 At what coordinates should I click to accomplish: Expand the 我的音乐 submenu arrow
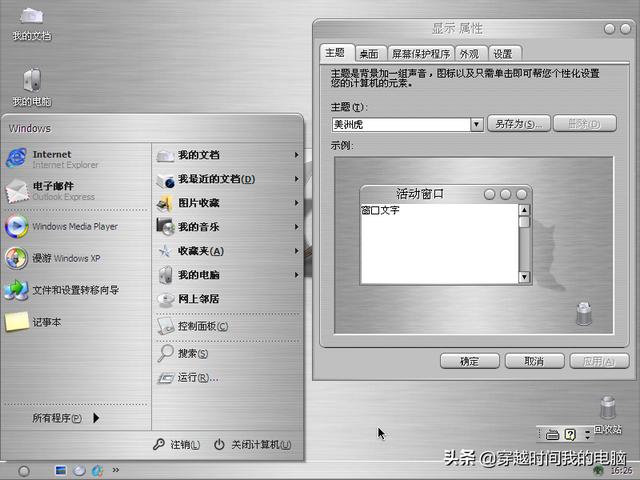[x=297, y=227]
